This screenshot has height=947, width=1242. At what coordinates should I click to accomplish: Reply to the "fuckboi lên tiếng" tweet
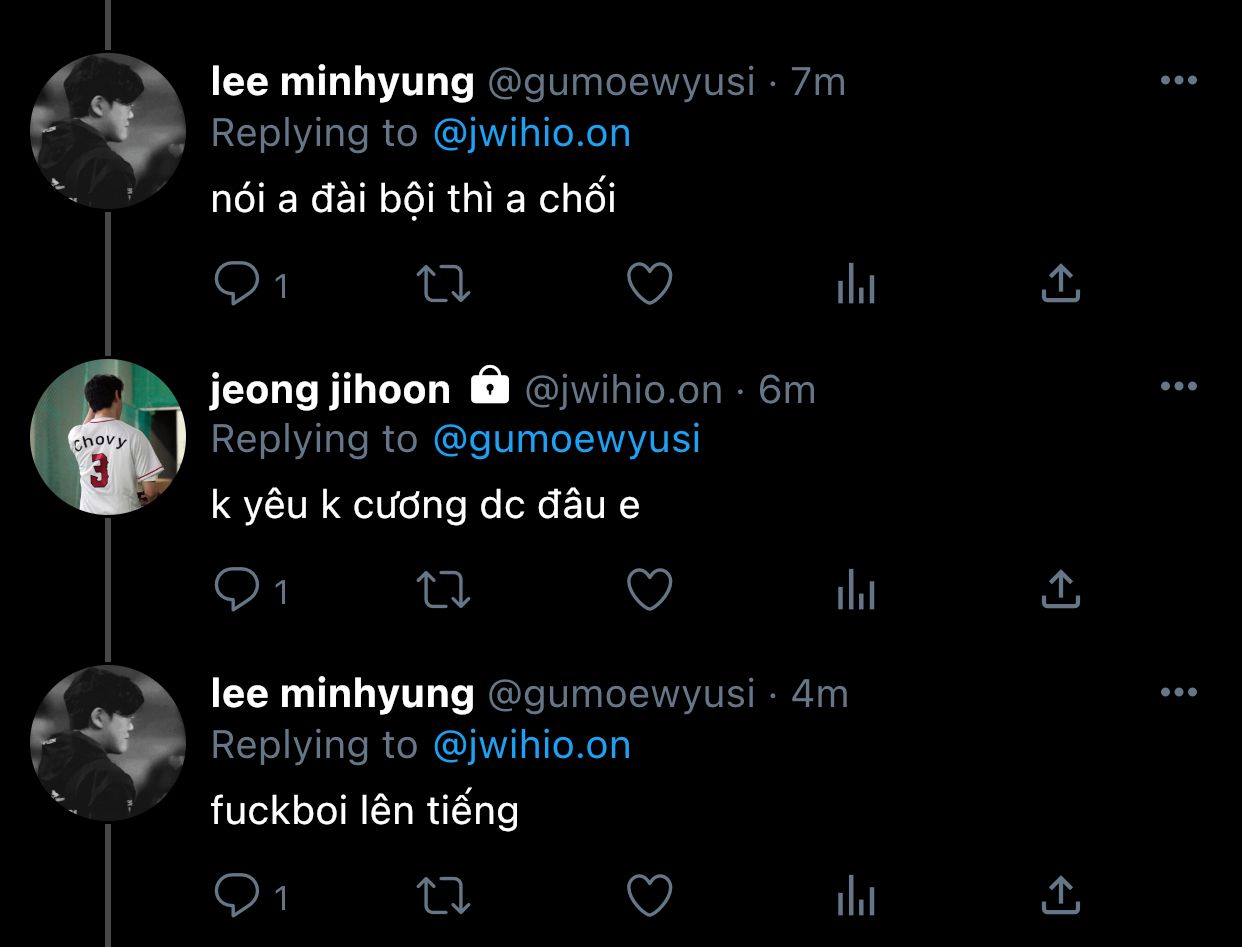point(237,895)
